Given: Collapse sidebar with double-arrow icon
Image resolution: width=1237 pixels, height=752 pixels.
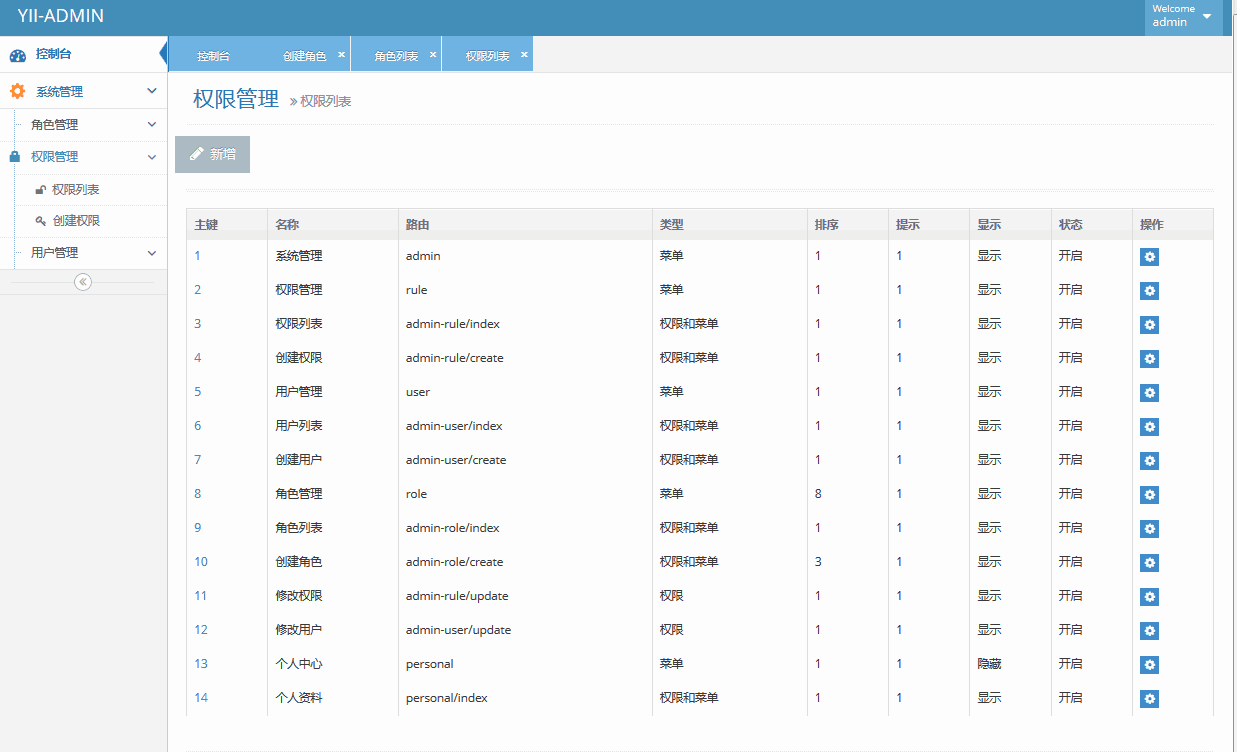Looking at the screenshot, I should coord(83,282).
